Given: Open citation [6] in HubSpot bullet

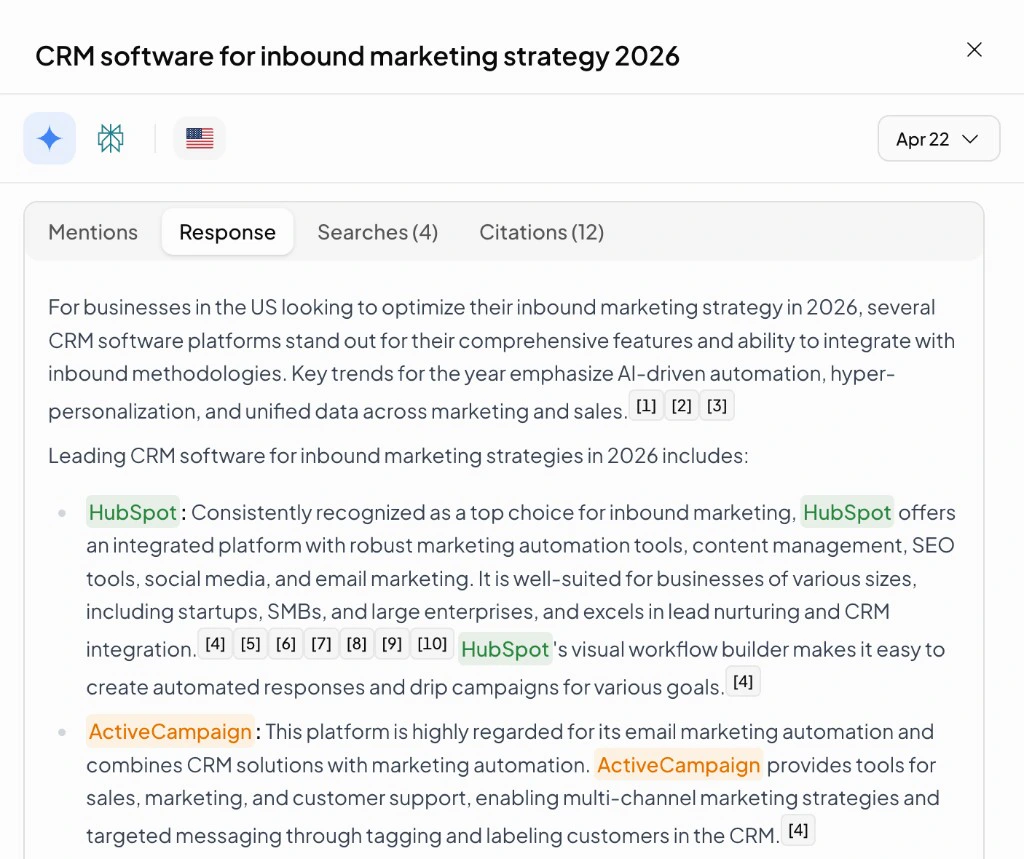Looking at the screenshot, I should coord(285,644).
